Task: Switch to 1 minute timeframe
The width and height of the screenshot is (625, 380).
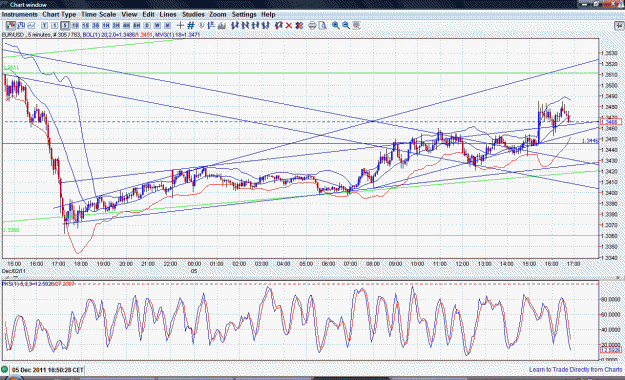Action: point(55,26)
